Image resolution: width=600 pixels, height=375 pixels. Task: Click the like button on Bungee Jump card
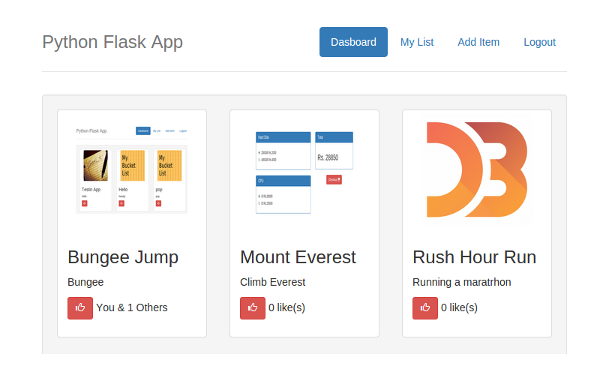(x=80, y=308)
